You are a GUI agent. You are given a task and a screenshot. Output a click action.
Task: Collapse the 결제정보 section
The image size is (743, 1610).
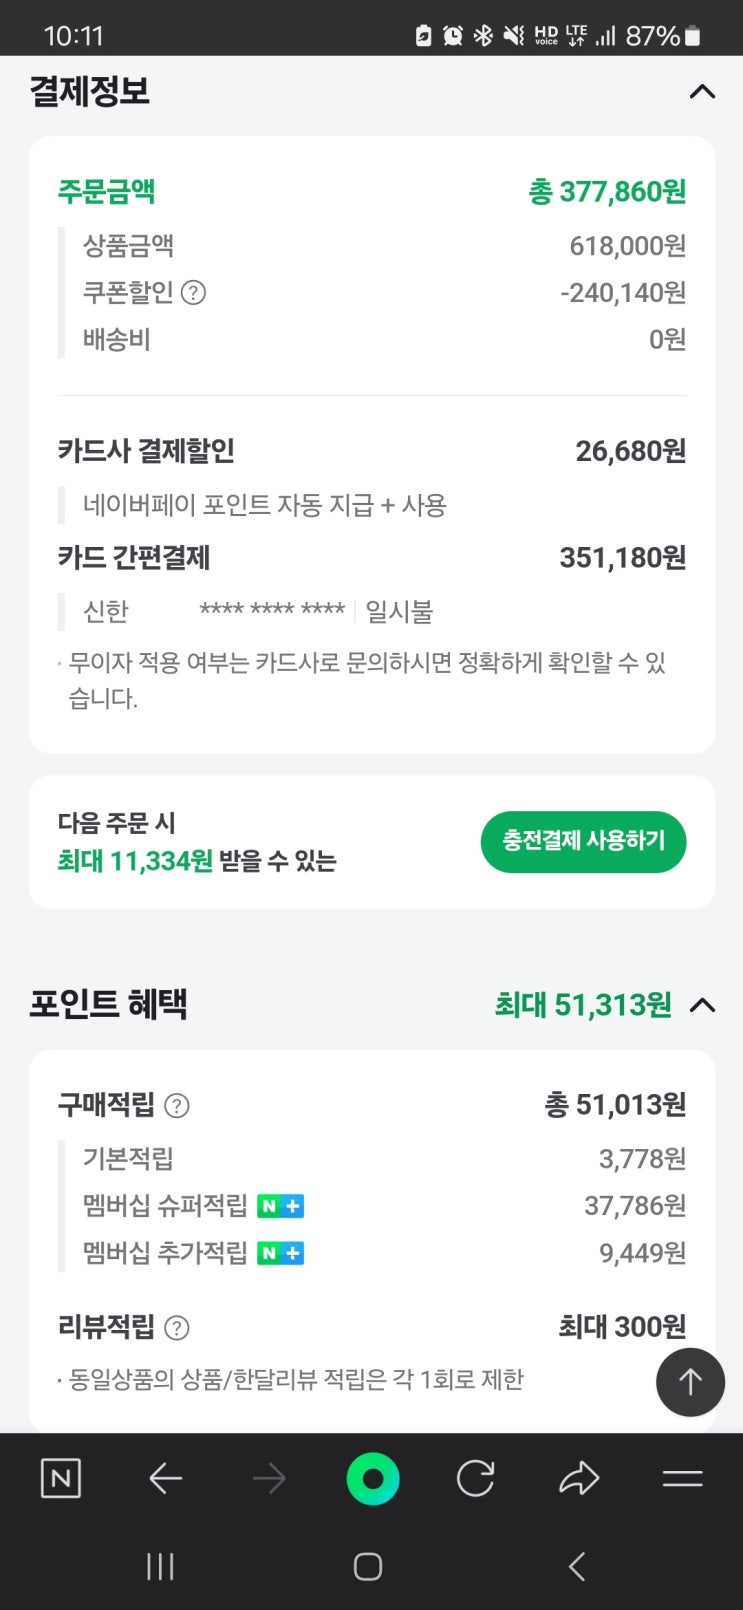[x=702, y=92]
